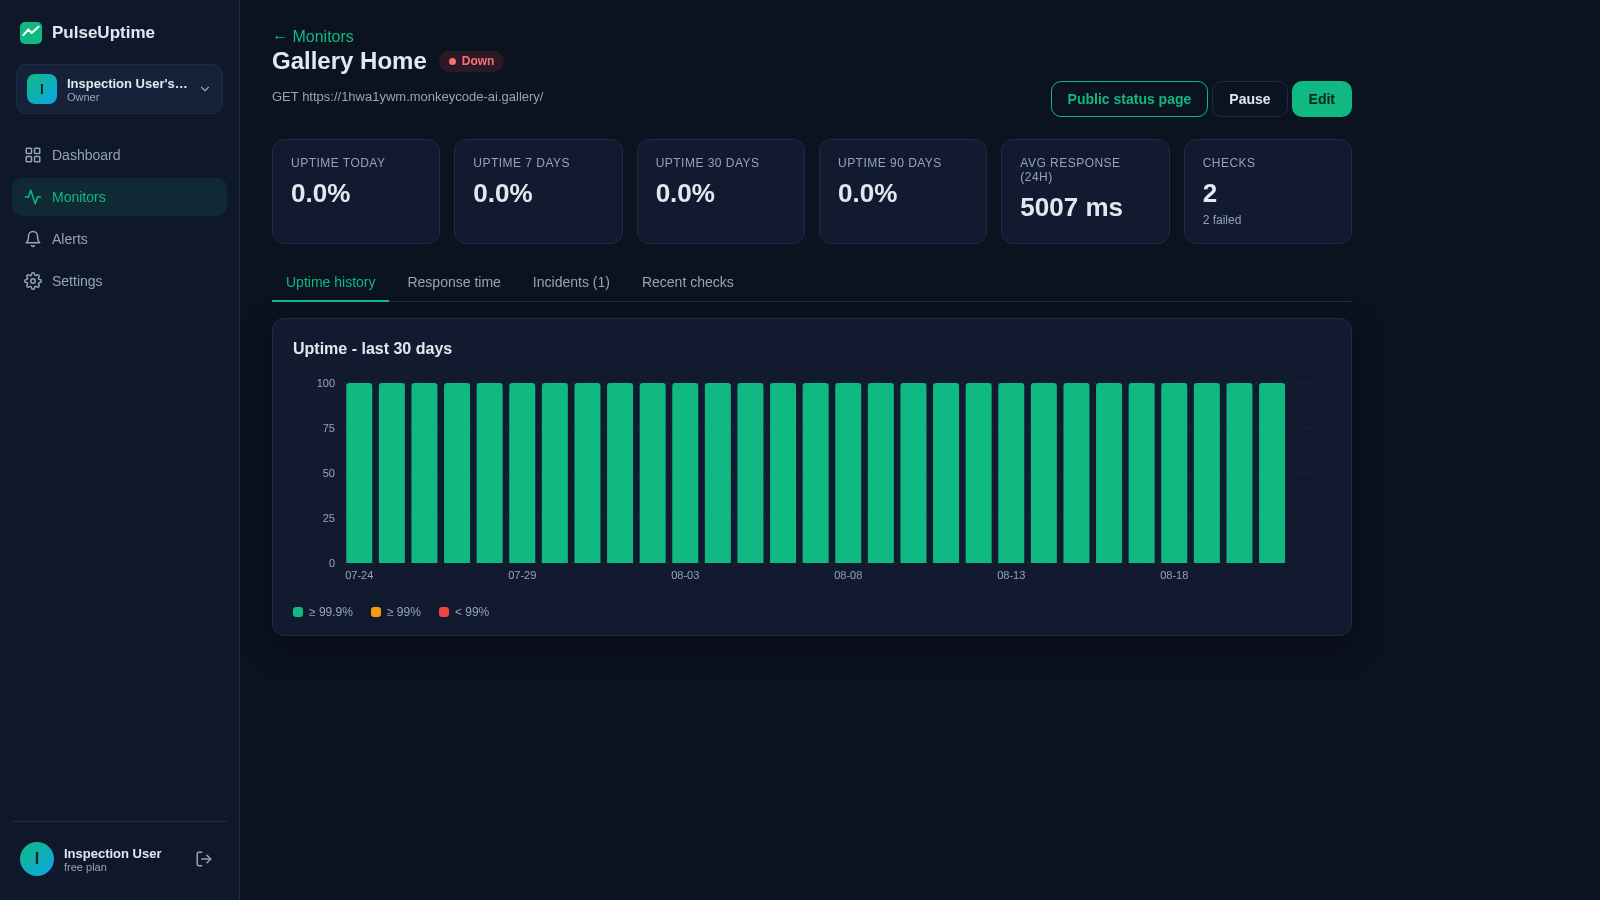Click the Dashboard grid icon
This screenshot has width=1600, height=900.
(33, 155)
